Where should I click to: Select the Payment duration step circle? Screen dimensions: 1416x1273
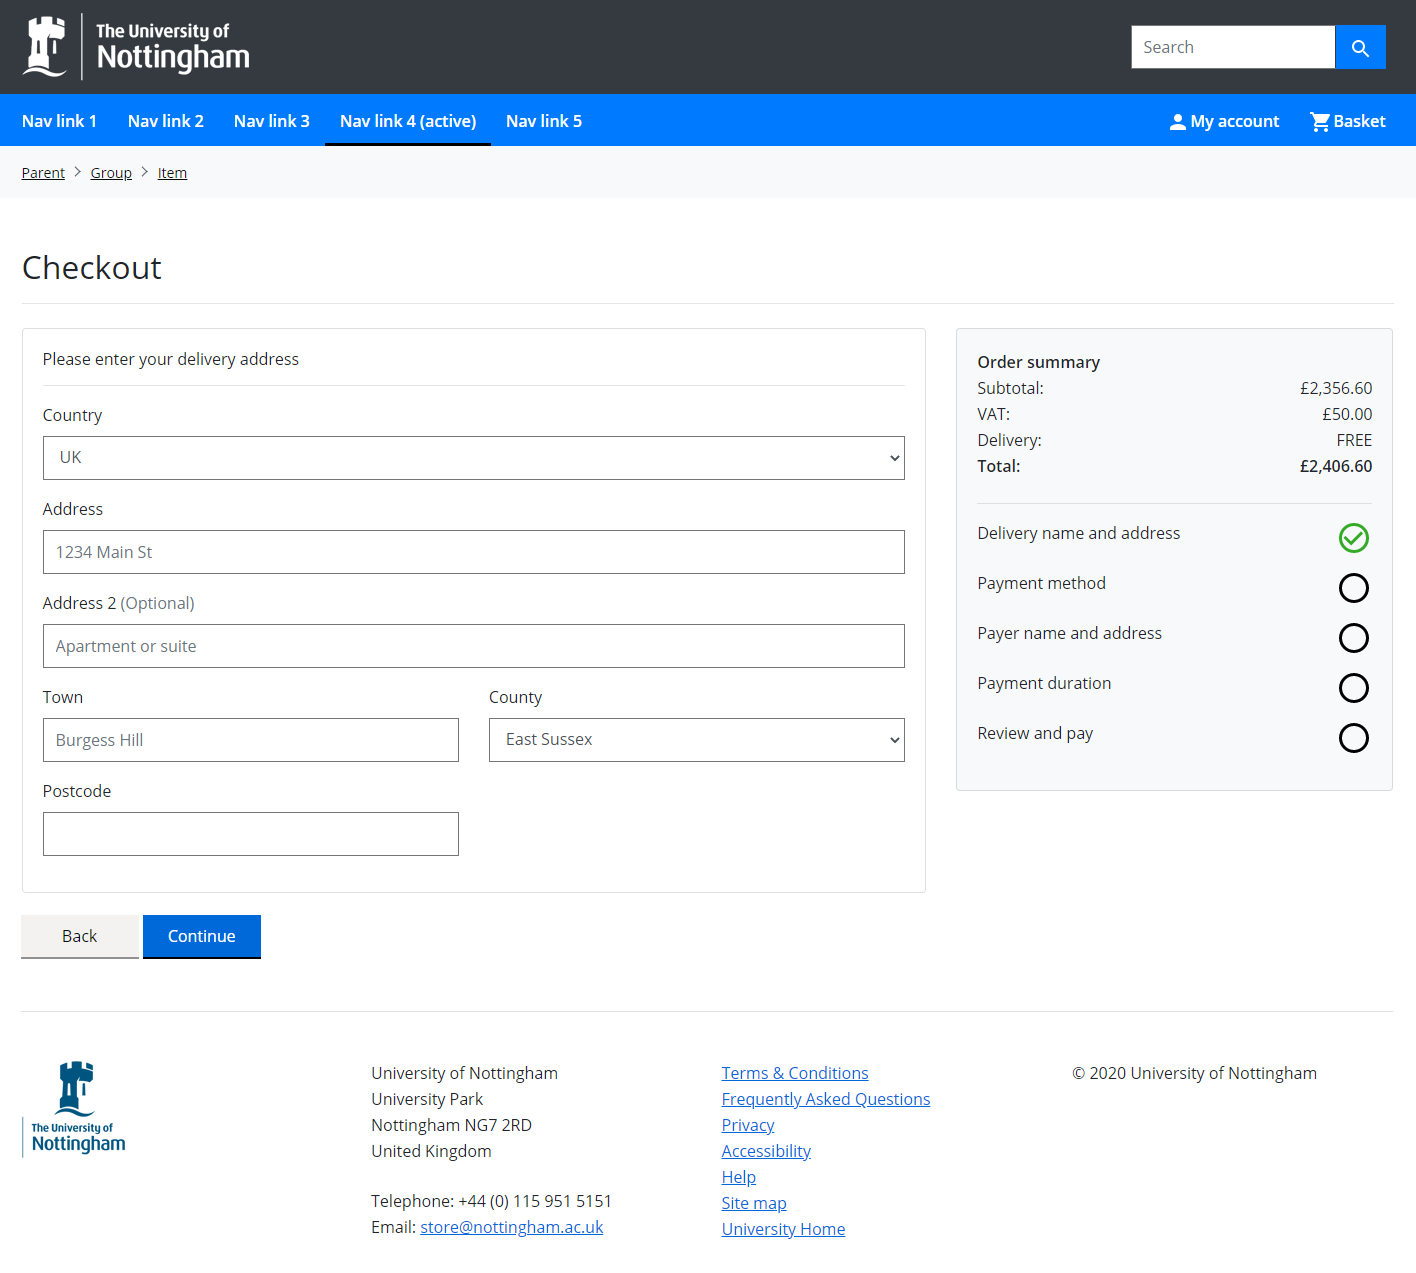(x=1353, y=688)
